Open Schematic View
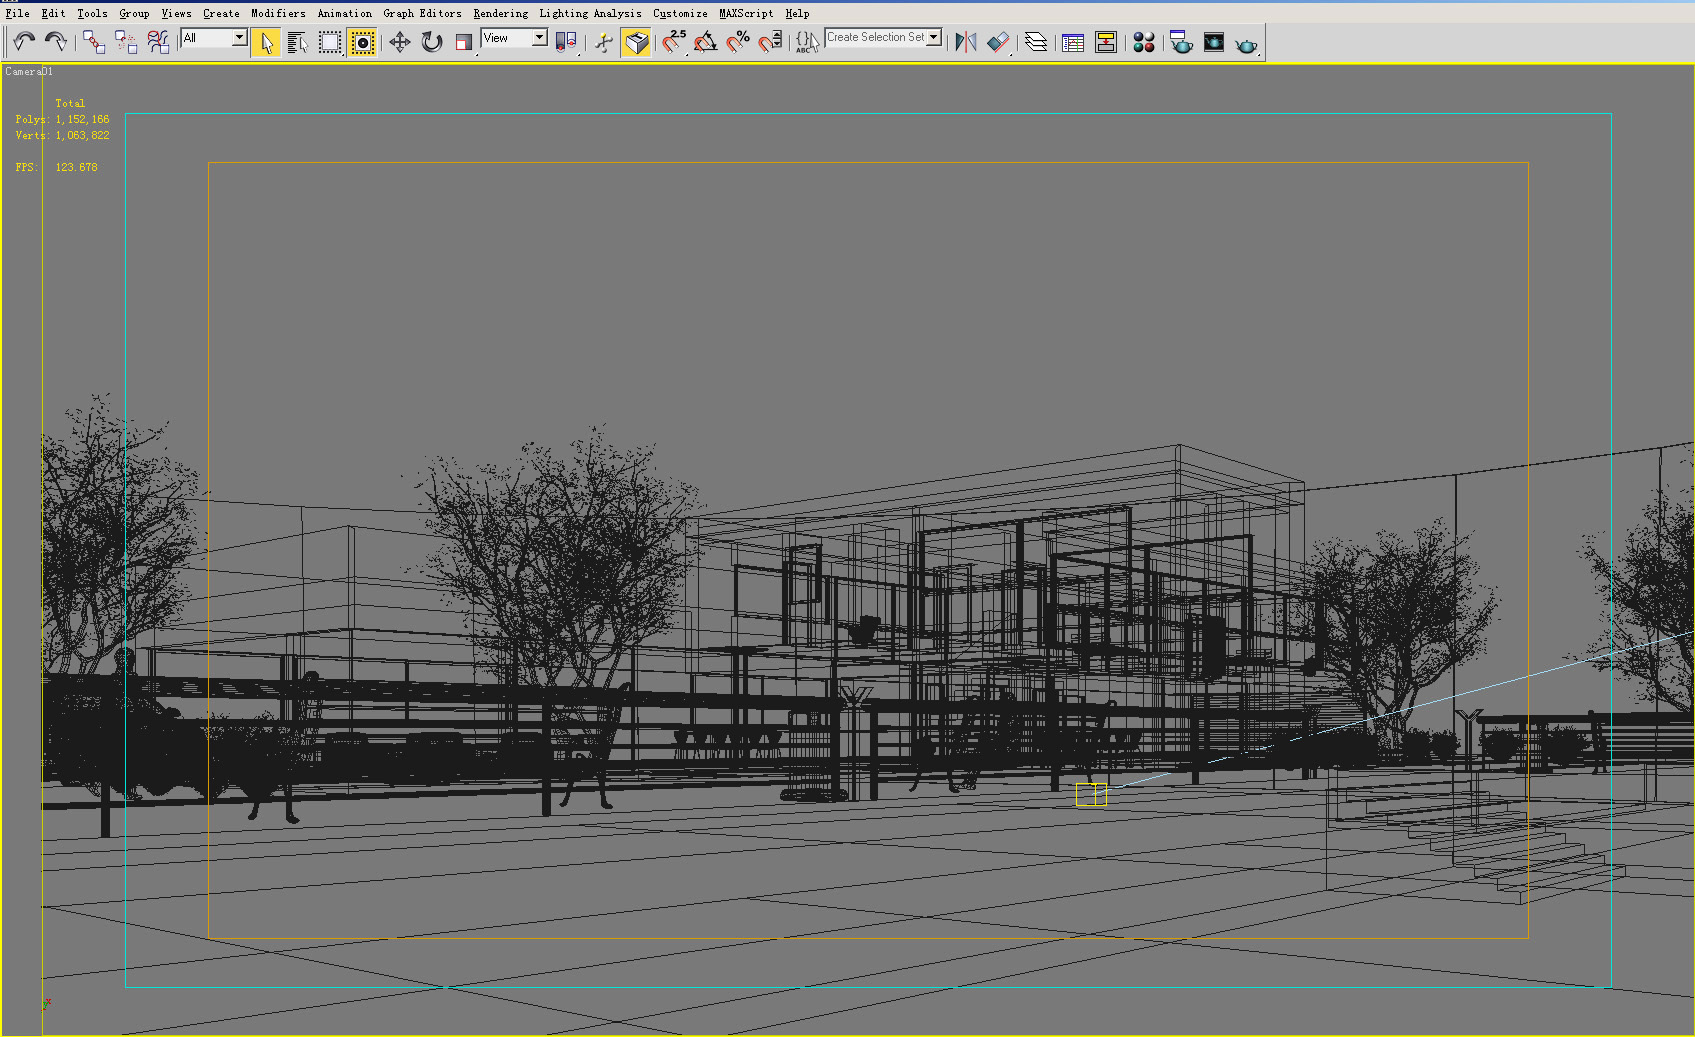The height and width of the screenshot is (1037, 1695). click(1106, 42)
